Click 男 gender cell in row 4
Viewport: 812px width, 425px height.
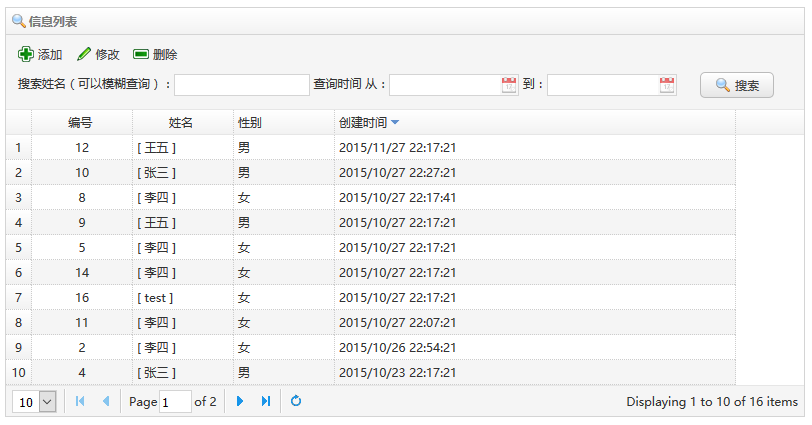pyautogui.click(x=284, y=223)
